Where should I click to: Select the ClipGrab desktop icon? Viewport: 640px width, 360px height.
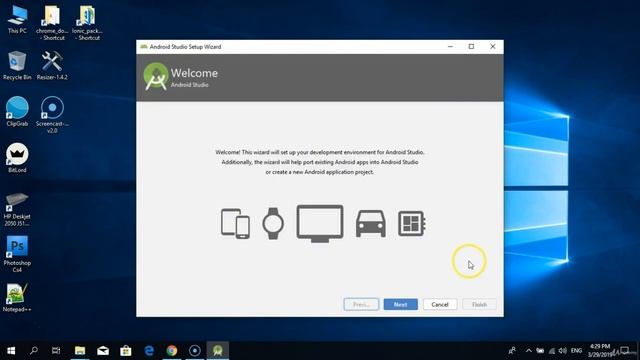pos(17,111)
